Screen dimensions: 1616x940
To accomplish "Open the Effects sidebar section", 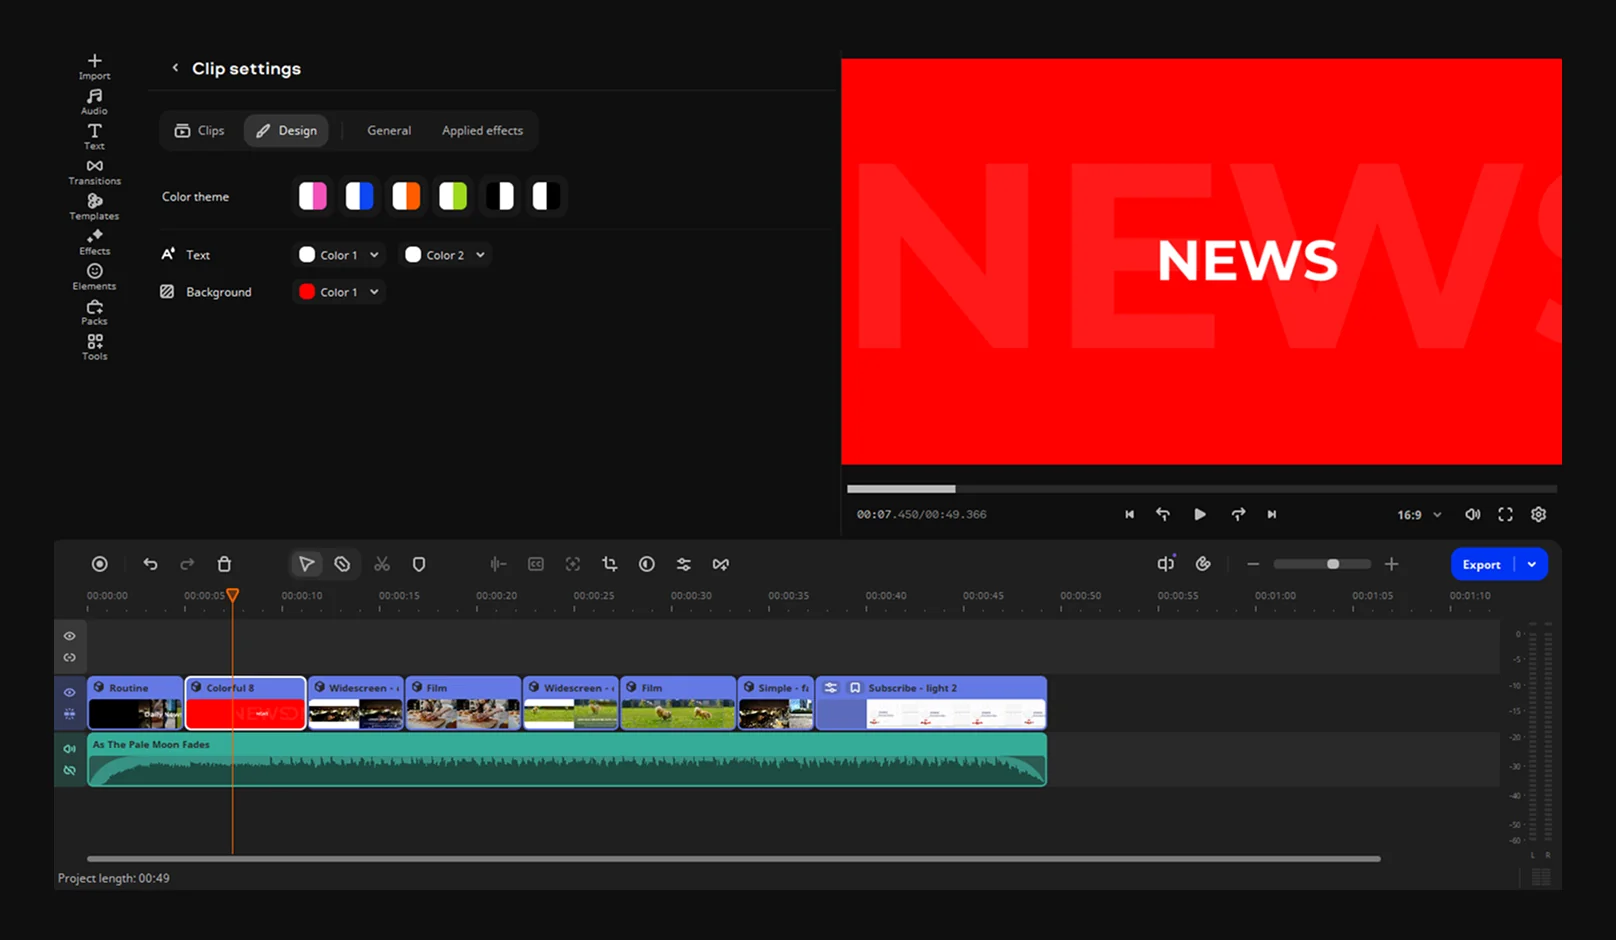I will tap(94, 242).
